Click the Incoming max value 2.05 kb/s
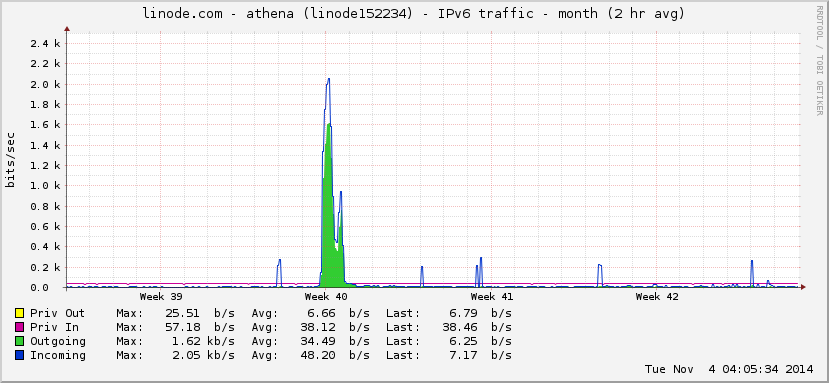829x383 pixels. tap(203, 355)
